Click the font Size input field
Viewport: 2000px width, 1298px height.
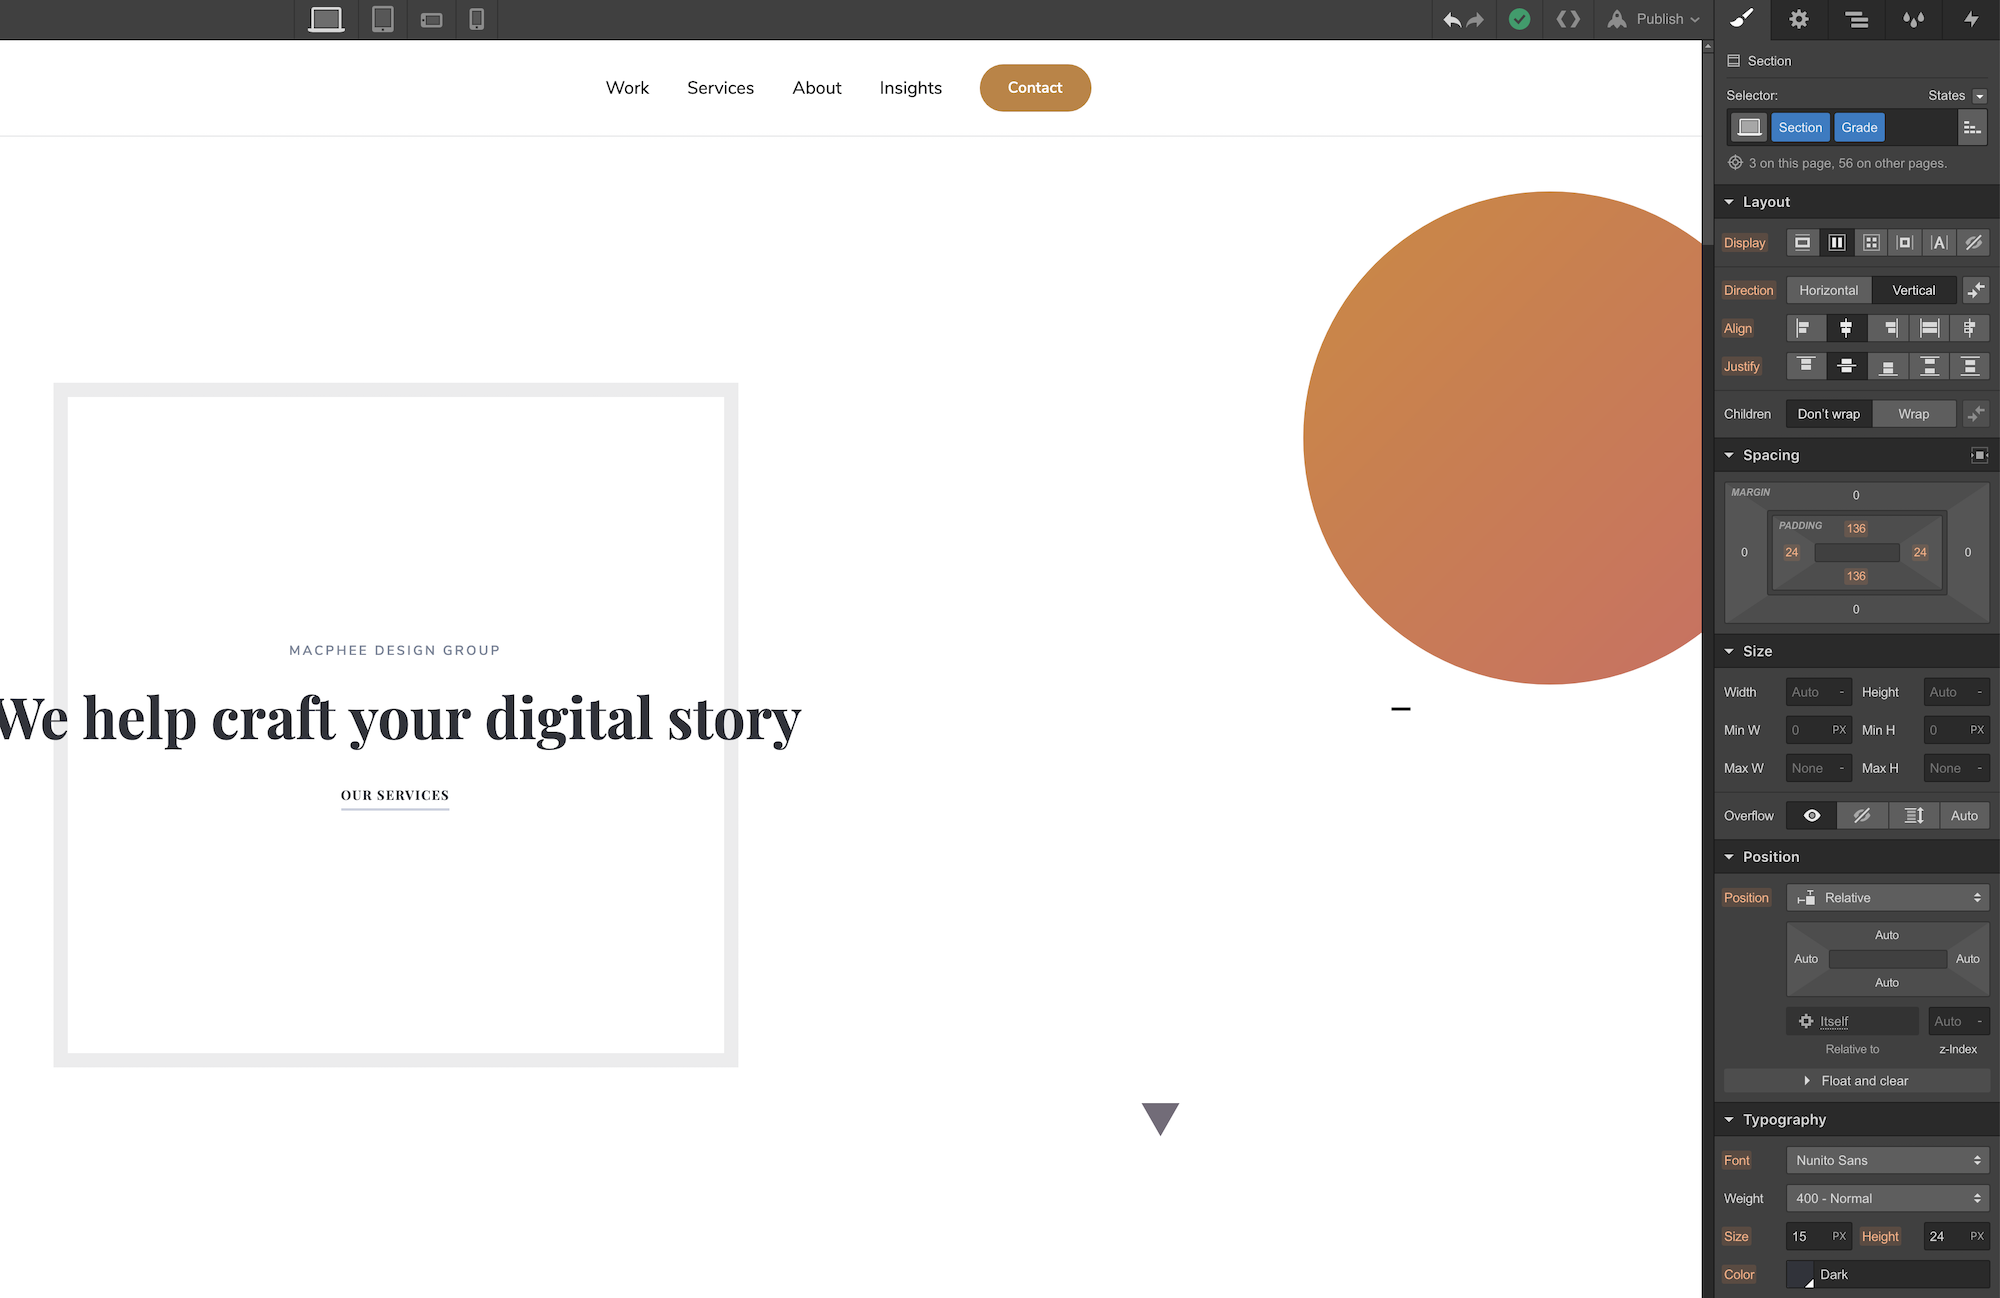1810,1237
